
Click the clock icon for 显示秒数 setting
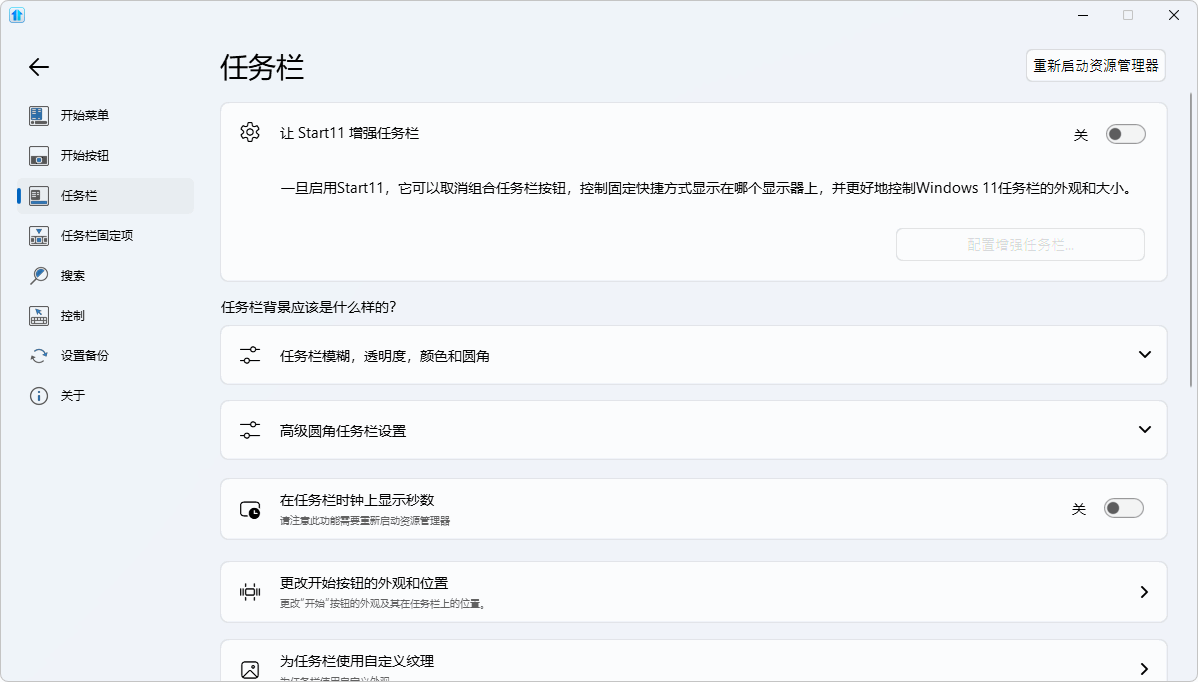tap(250, 508)
